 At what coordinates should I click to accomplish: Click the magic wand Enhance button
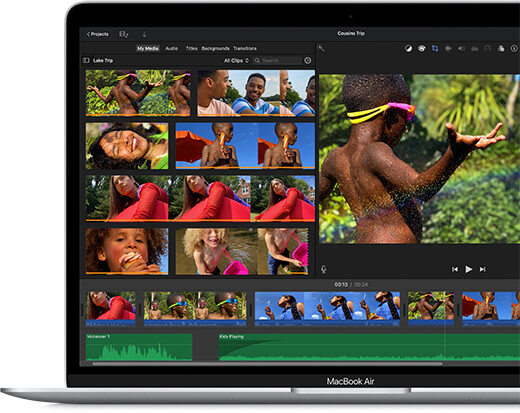tap(321, 48)
